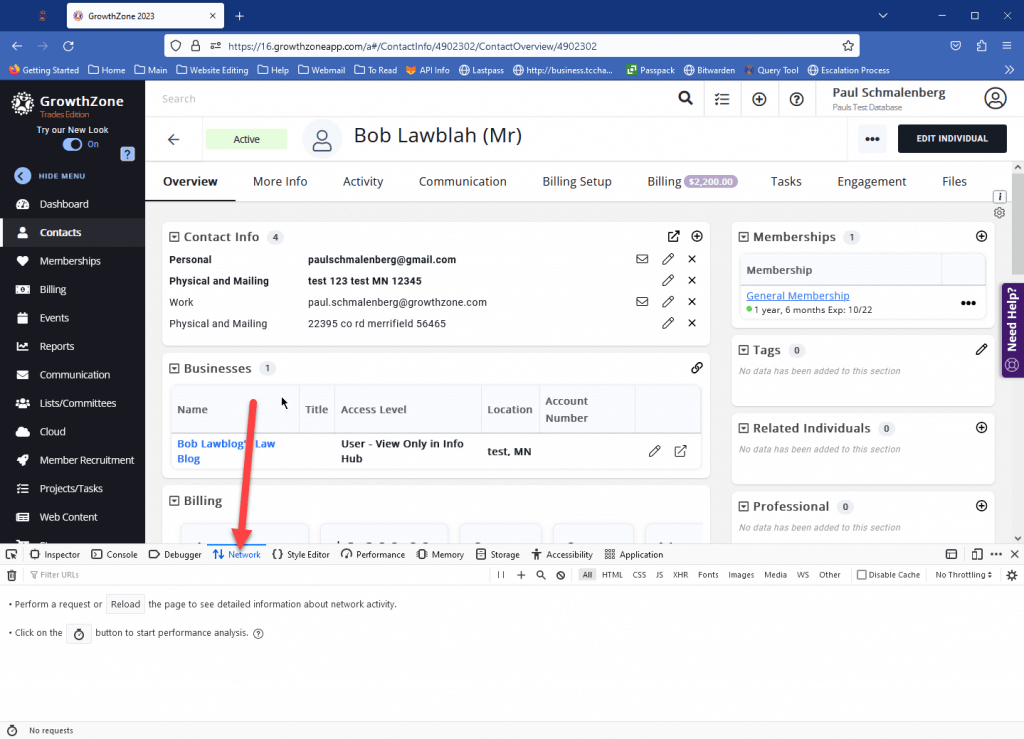Expand the bookmarks overflow chevron
Viewport: 1024px width, 739px height.
pyautogui.click(x=1010, y=70)
